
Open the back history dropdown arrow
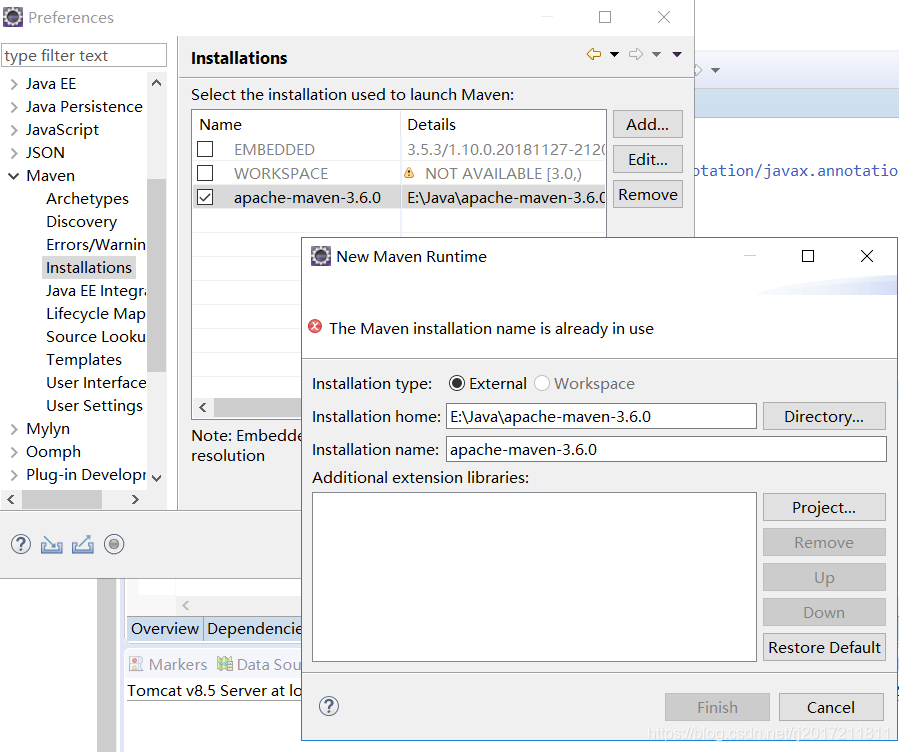click(x=614, y=54)
